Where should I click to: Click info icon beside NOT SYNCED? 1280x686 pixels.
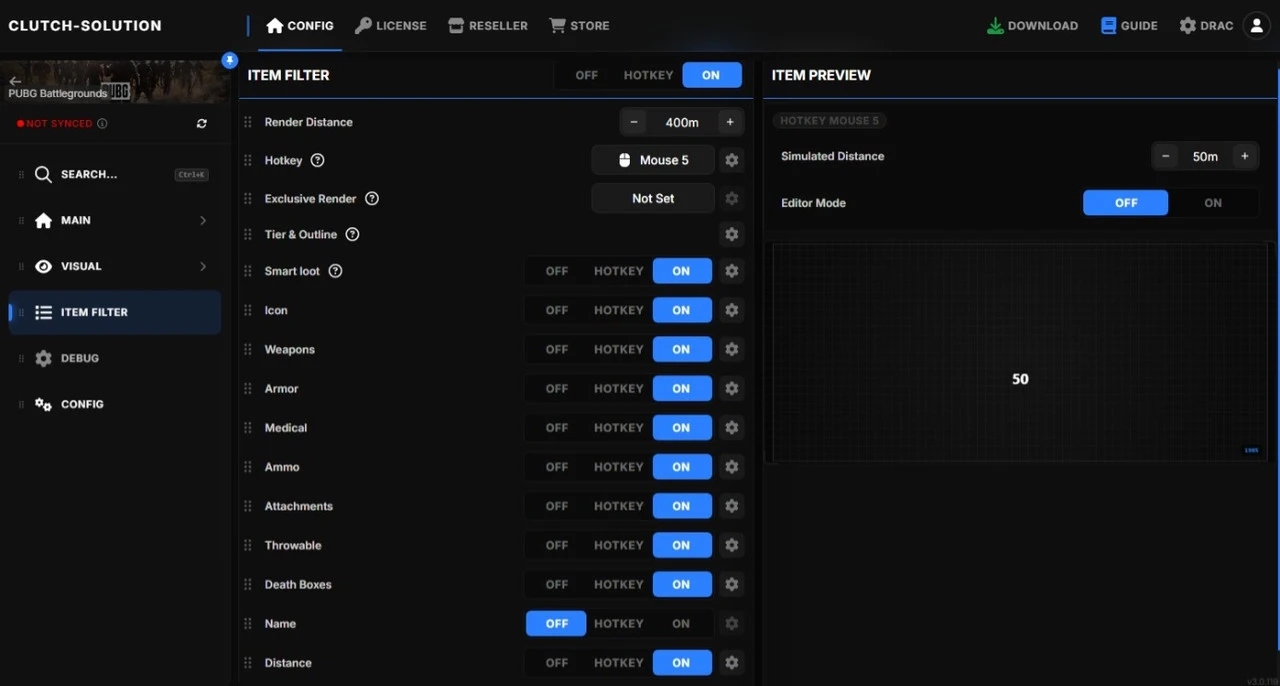[x=103, y=124]
